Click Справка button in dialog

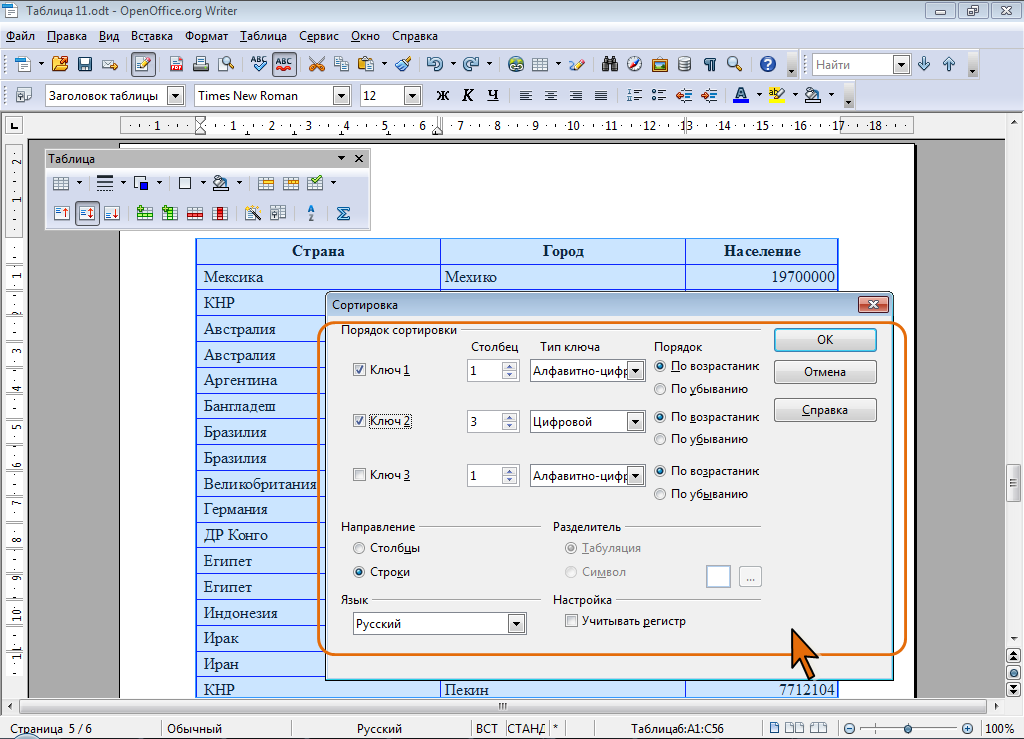(825, 410)
